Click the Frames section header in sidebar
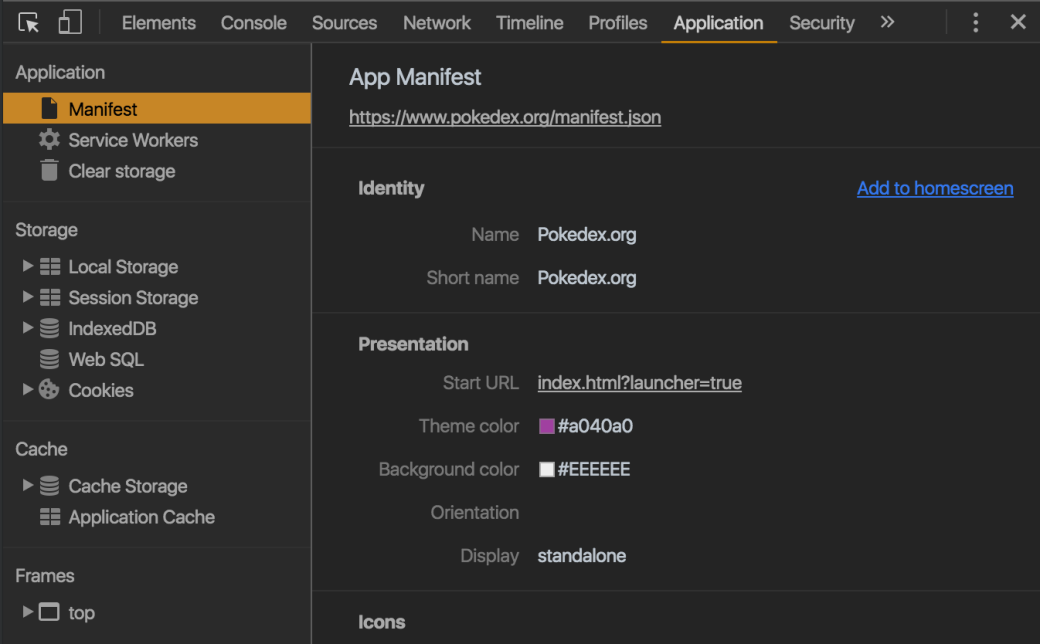The width and height of the screenshot is (1040, 644). coord(44,576)
